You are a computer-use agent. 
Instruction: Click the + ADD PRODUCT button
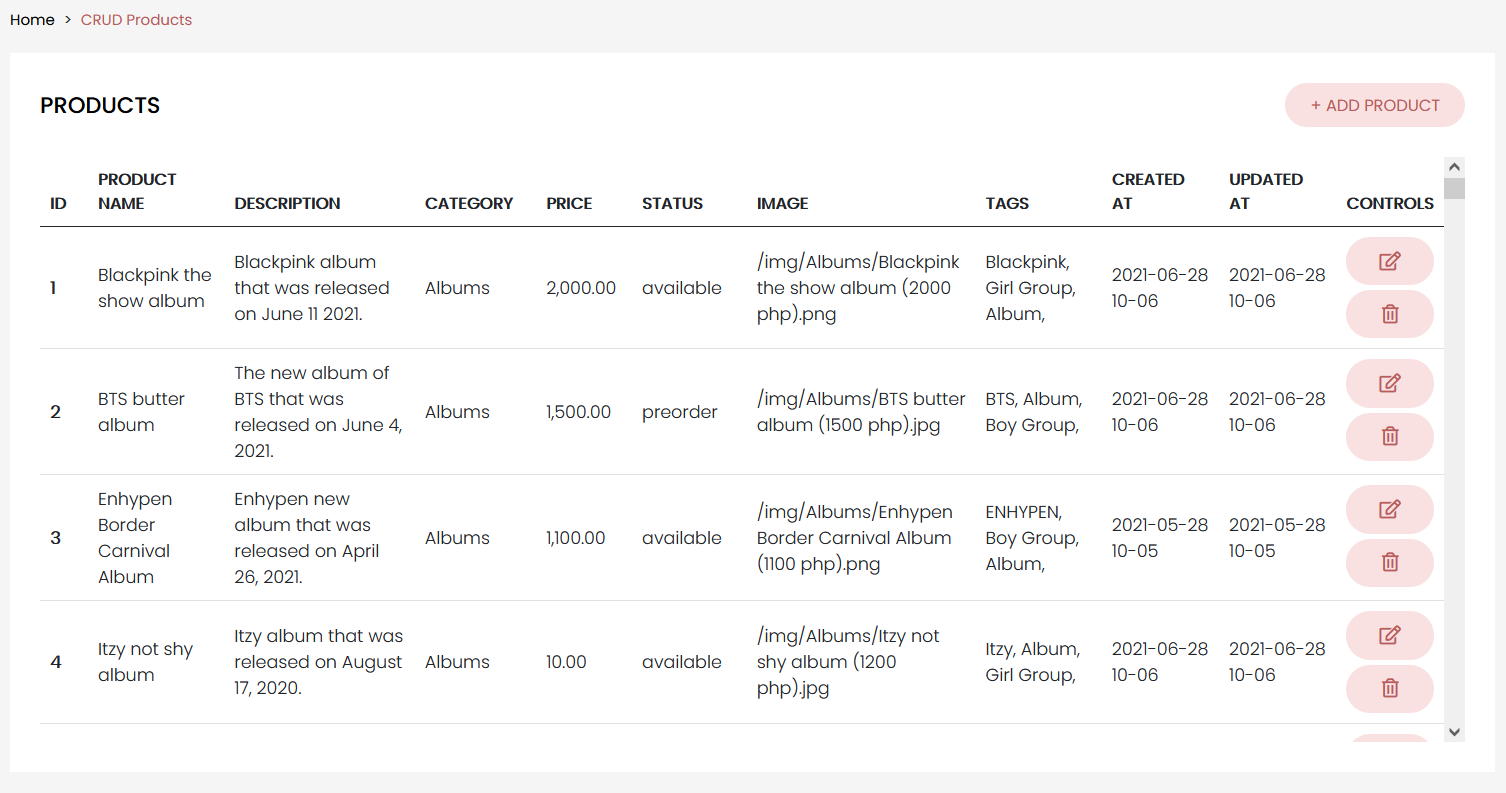(x=1374, y=105)
